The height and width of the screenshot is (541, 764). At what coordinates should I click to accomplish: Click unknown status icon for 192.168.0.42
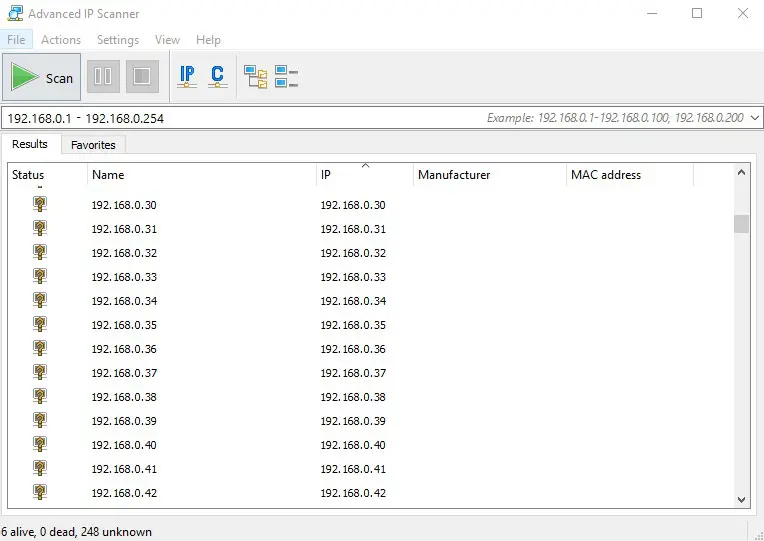click(x=40, y=492)
